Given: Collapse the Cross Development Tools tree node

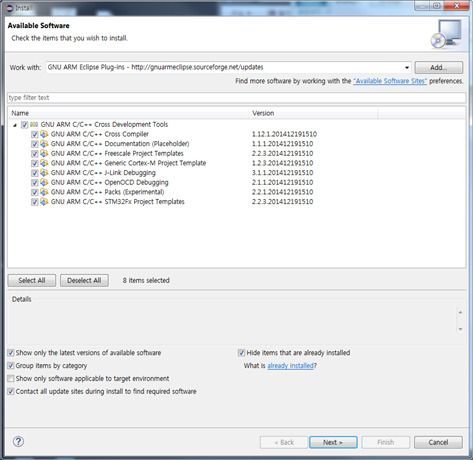Looking at the screenshot, I should [15, 125].
